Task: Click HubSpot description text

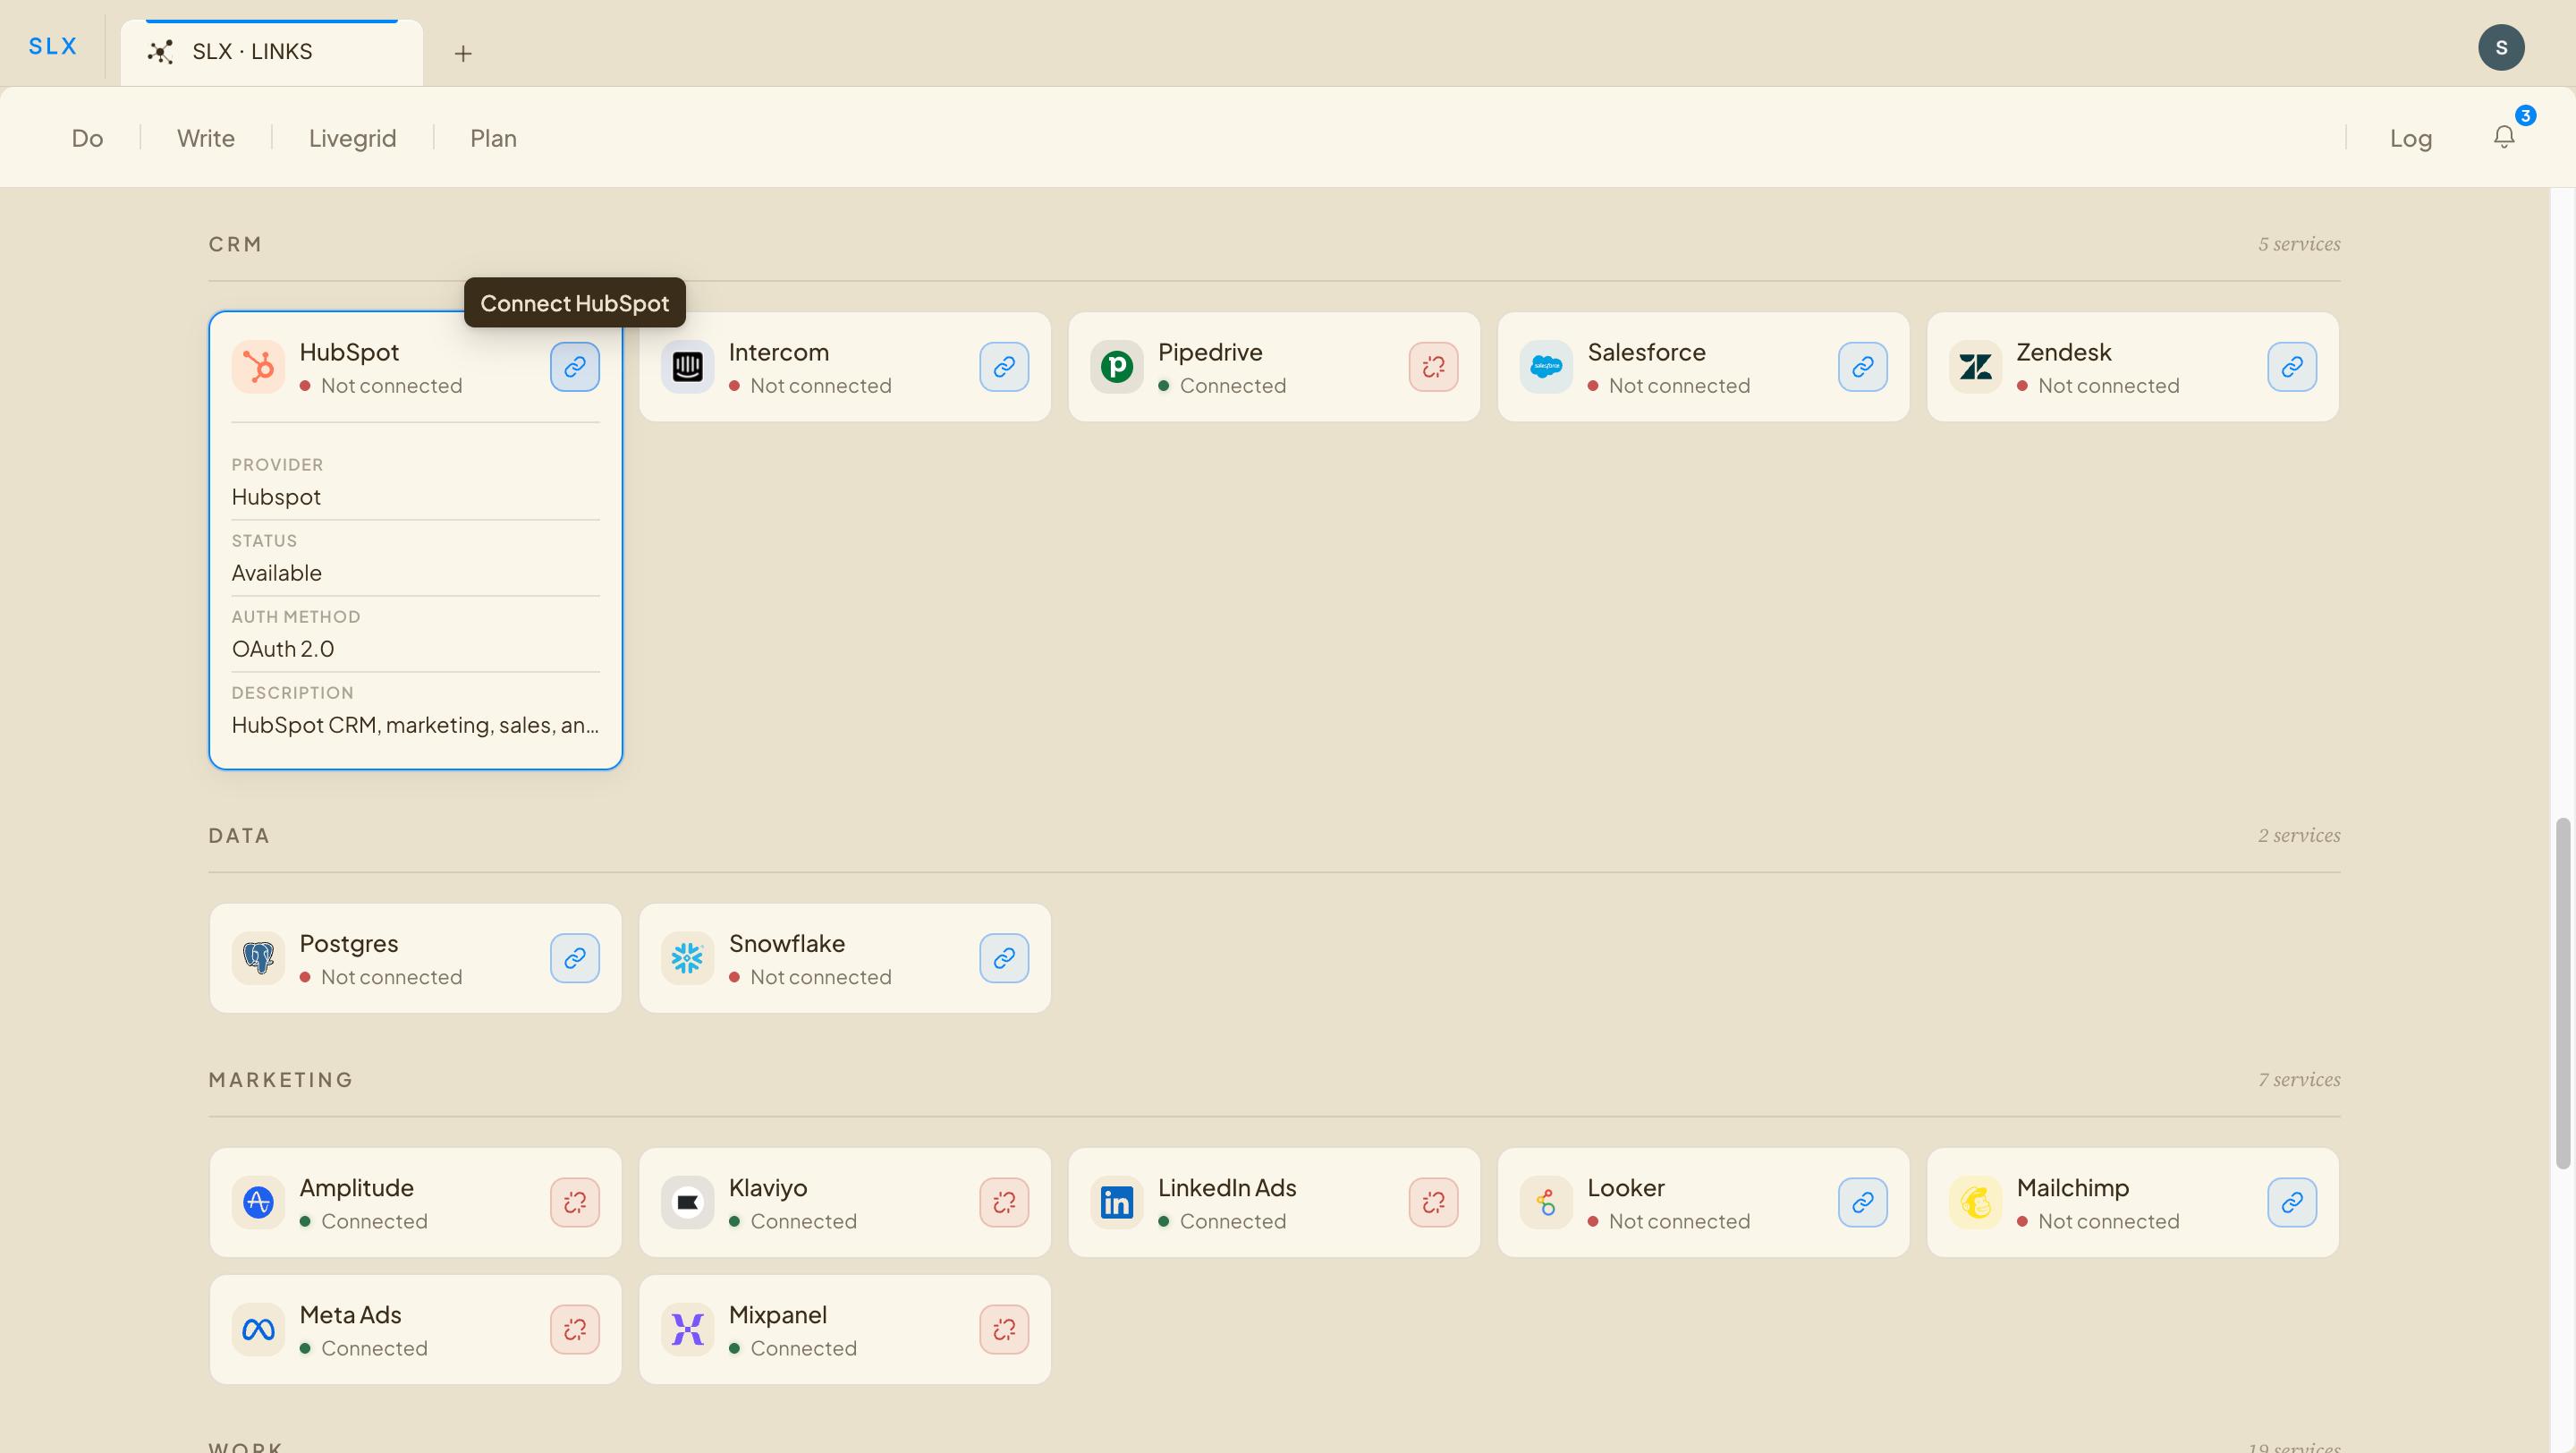Action: pyautogui.click(x=415, y=725)
